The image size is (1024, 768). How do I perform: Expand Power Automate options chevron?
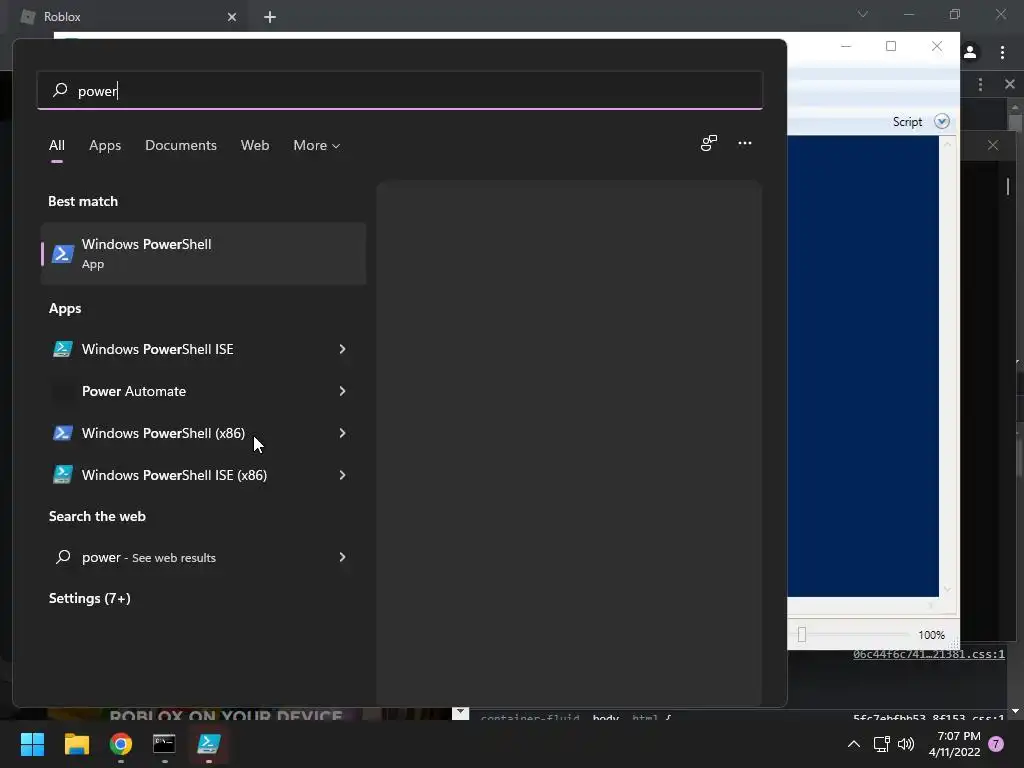[x=342, y=391]
